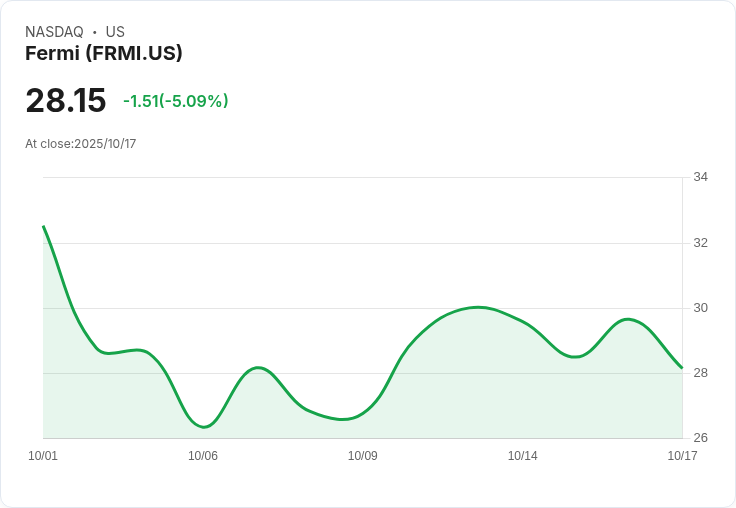Click the -1.51(-5.09%) change value
The image size is (736, 508).
pyautogui.click(x=176, y=101)
